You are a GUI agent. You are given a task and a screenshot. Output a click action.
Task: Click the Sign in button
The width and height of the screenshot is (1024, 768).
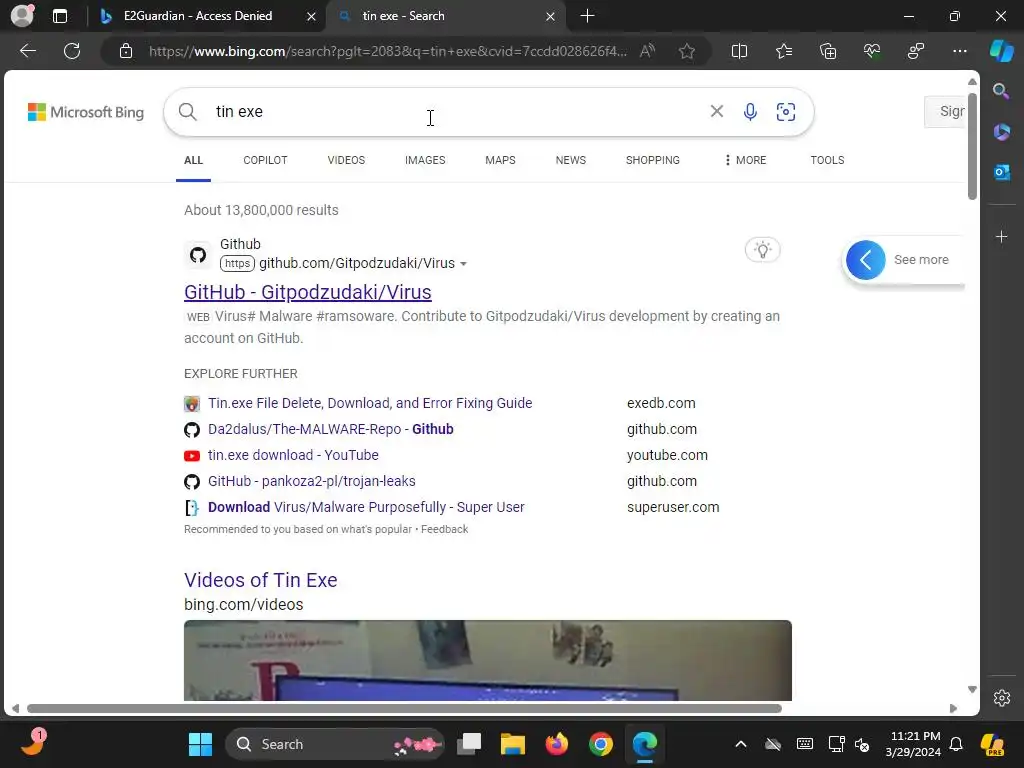coord(945,112)
